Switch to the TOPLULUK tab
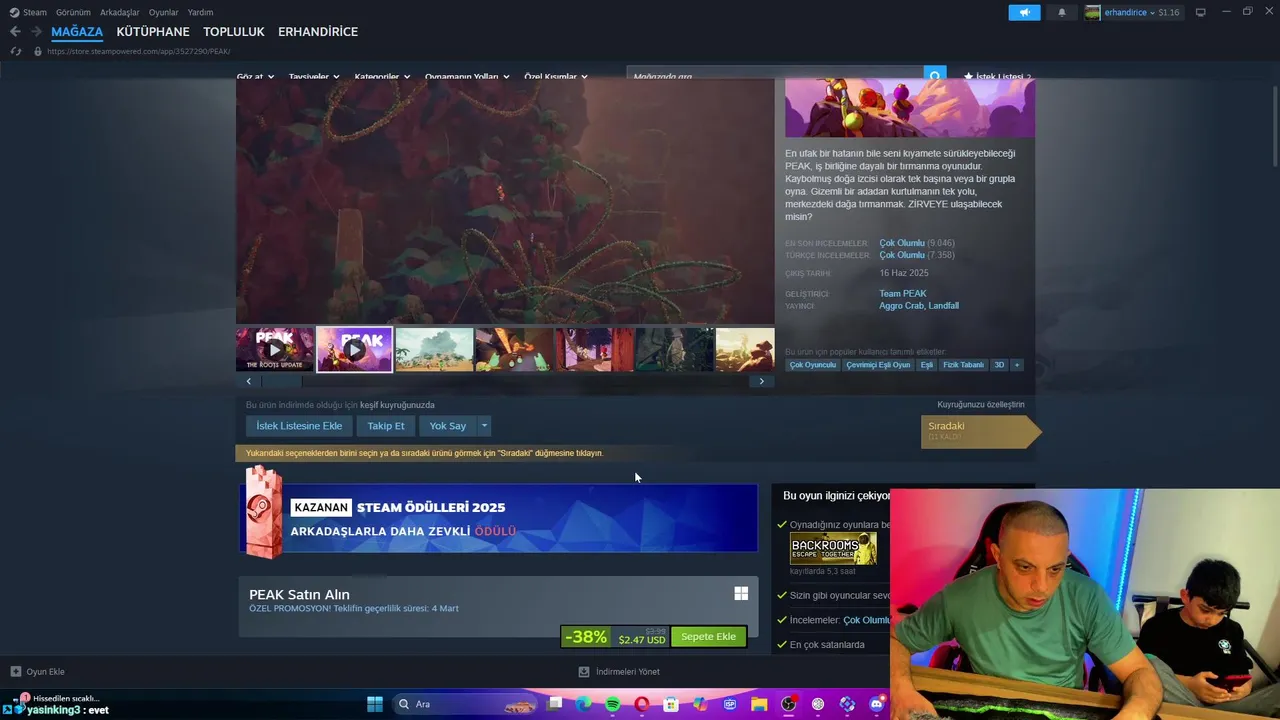 [234, 32]
